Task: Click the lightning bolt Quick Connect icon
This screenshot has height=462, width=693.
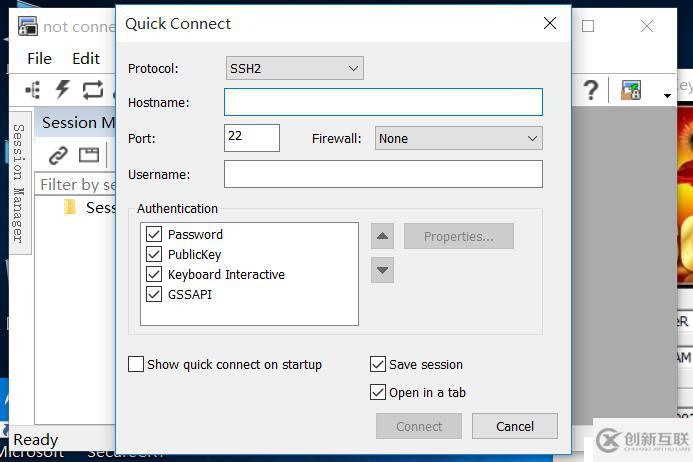Action: pyautogui.click(x=62, y=89)
